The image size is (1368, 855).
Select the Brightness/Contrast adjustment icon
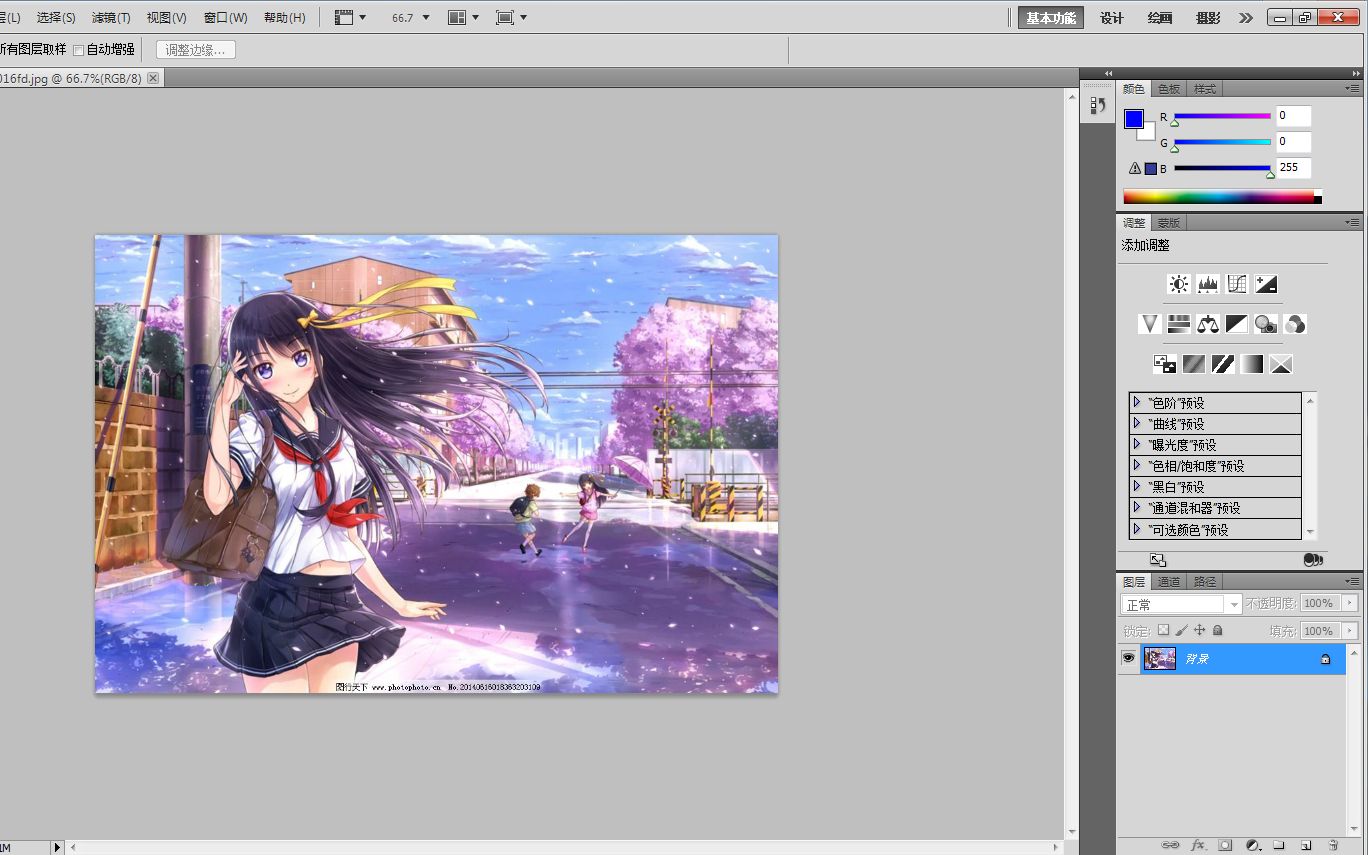coord(1180,284)
